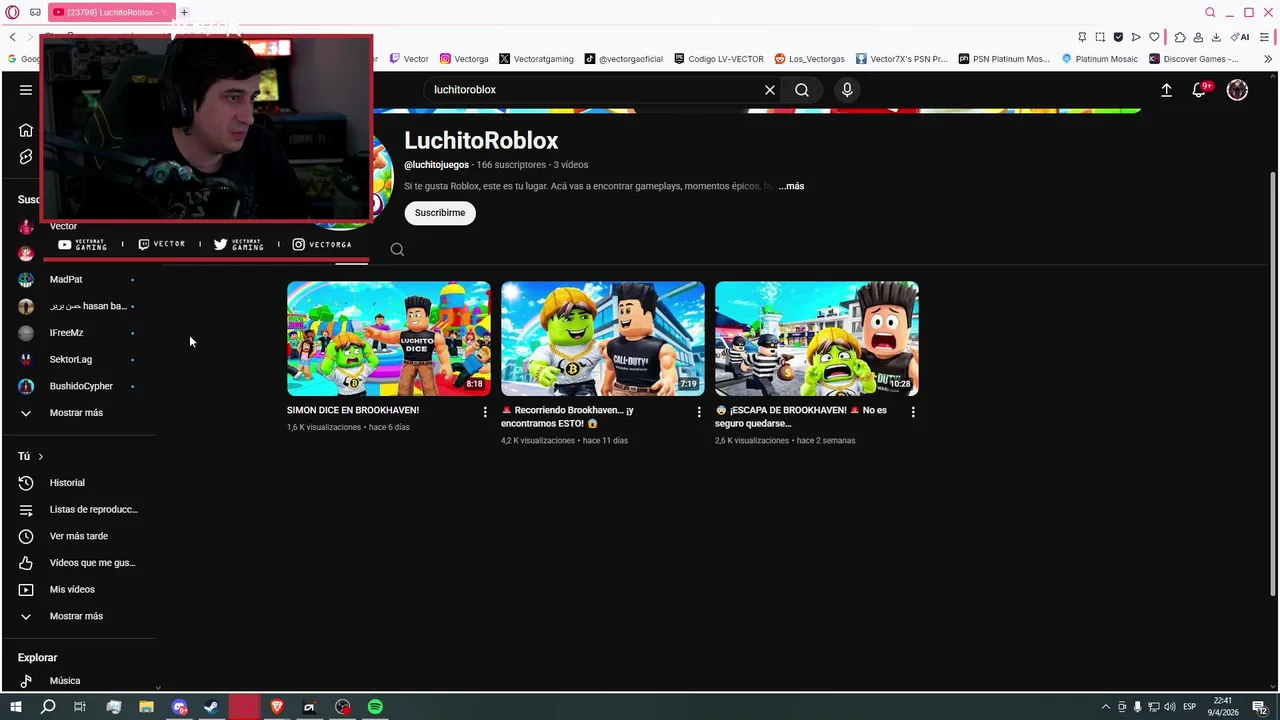Viewport: 1280px width, 720px height.
Task: Open options menu for SIMON DICE video
Action: (x=485, y=412)
